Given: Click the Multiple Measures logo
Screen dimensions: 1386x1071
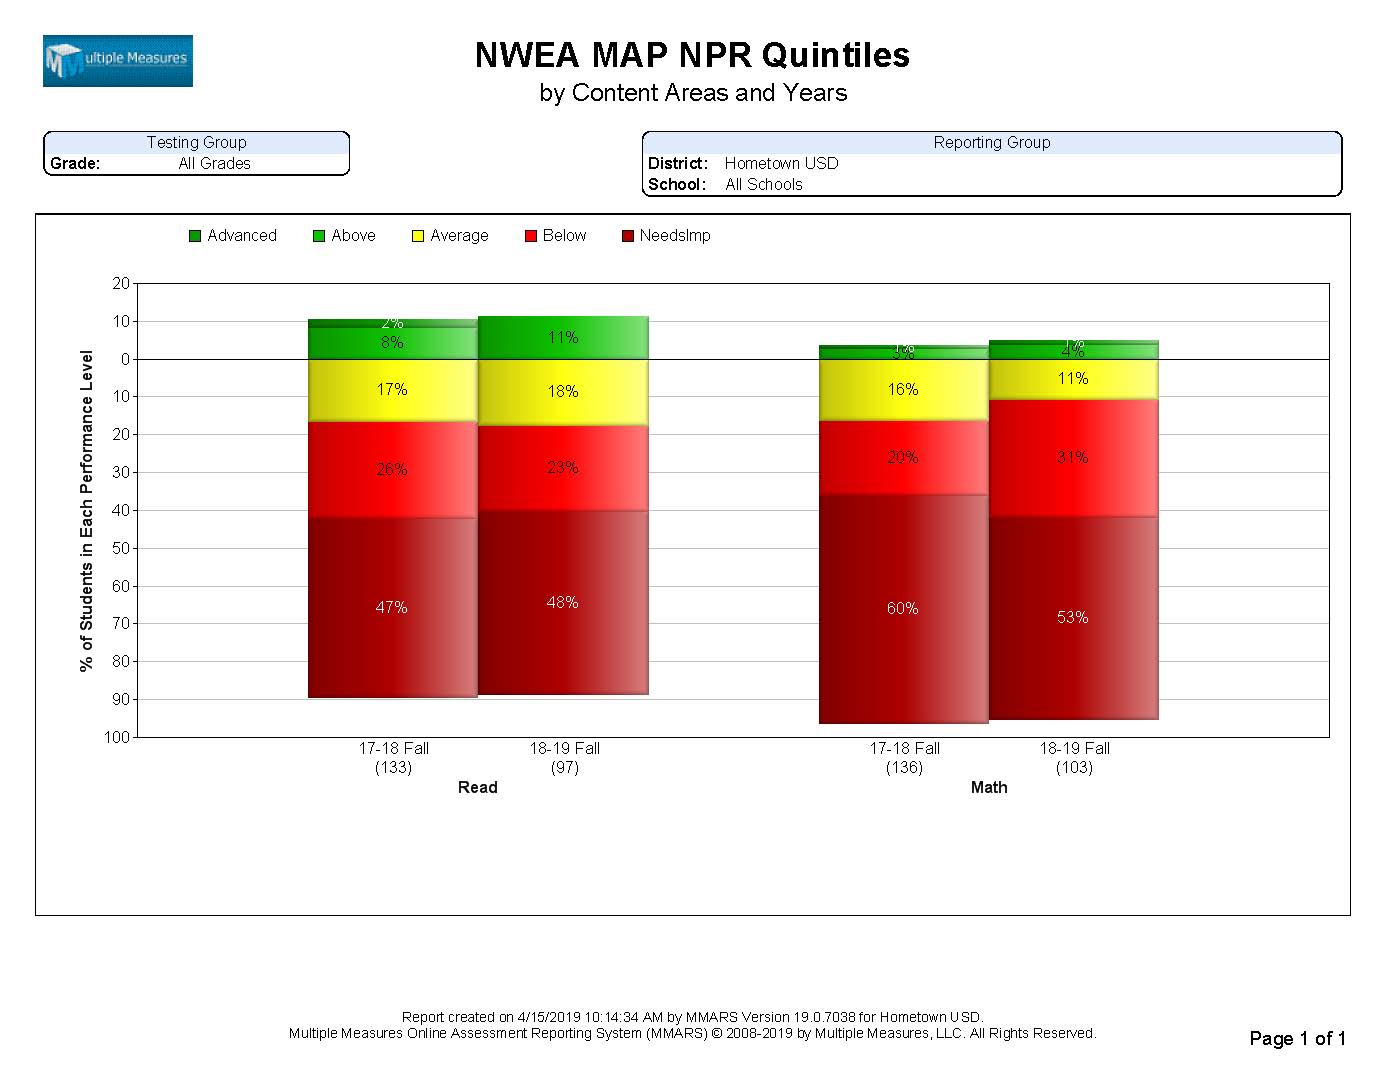Looking at the screenshot, I should (117, 61).
